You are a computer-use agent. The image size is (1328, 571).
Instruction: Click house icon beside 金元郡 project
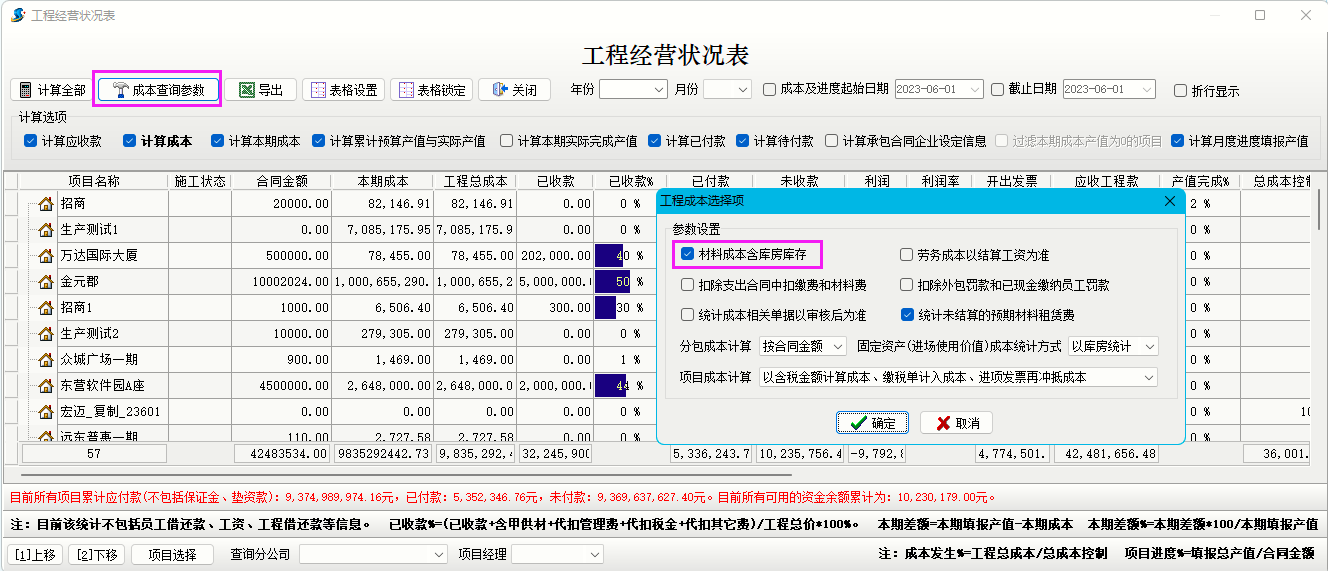tap(46, 282)
